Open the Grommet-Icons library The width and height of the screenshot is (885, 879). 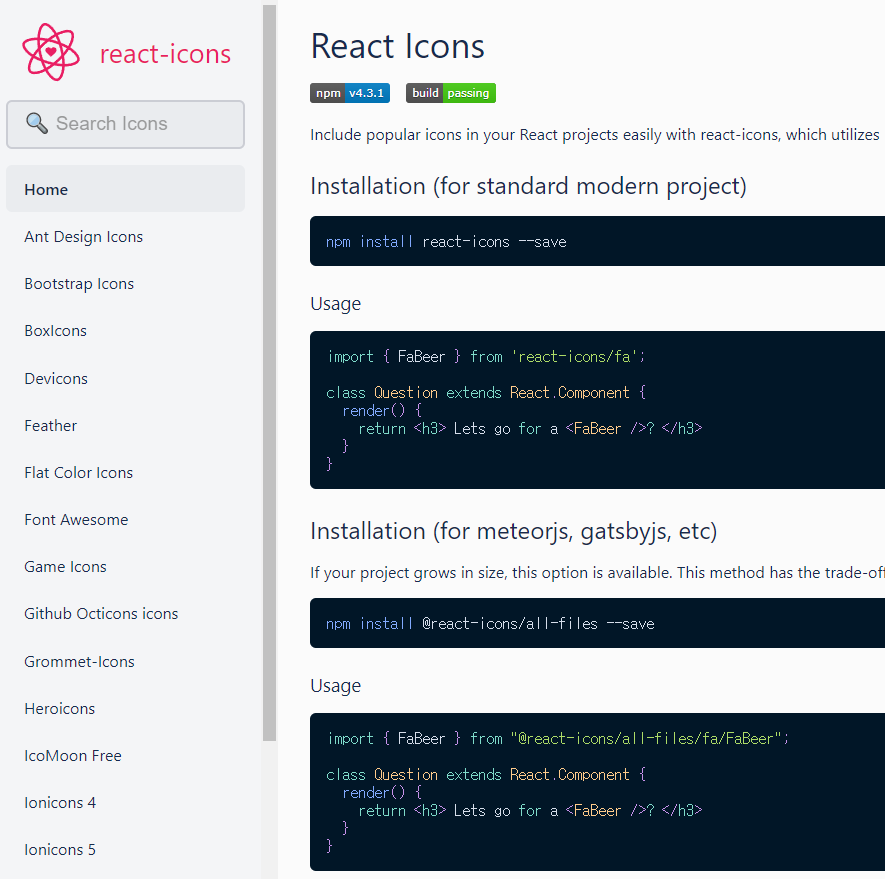(79, 661)
